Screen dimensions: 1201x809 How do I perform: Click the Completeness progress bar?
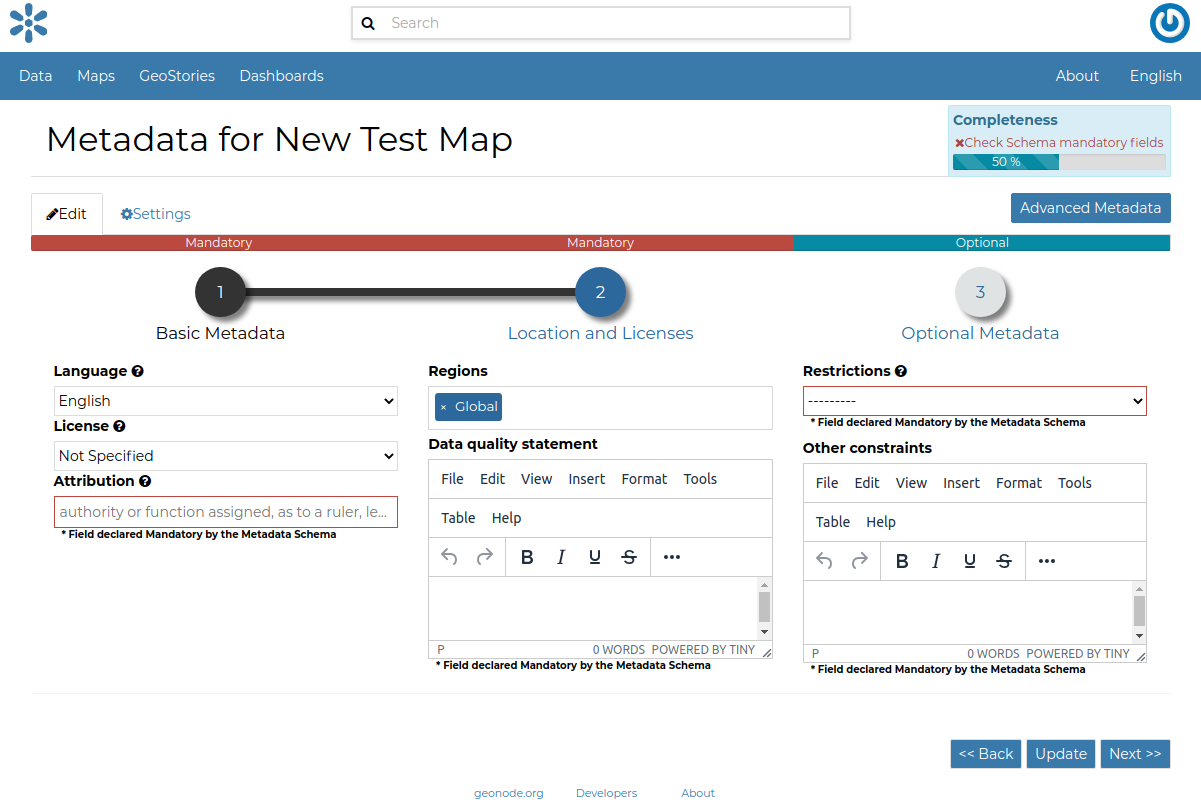coord(1004,161)
